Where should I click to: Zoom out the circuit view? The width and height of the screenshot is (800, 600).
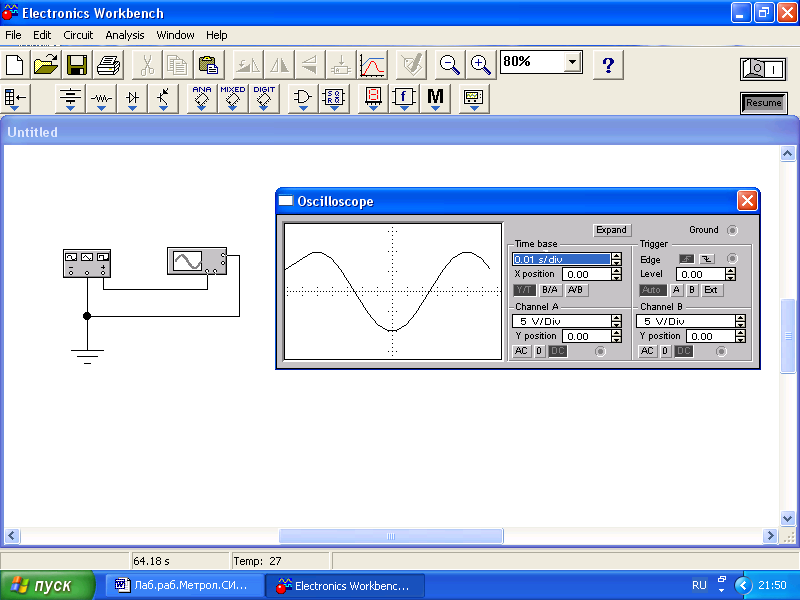449,65
